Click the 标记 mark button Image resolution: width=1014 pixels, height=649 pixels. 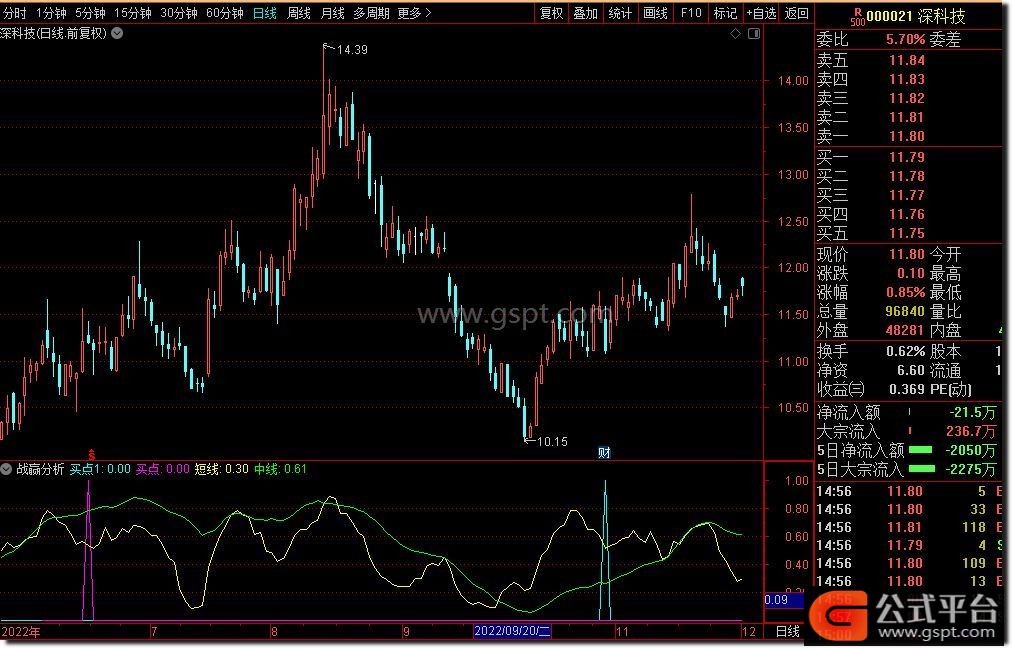pyautogui.click(x=725, y=13)
